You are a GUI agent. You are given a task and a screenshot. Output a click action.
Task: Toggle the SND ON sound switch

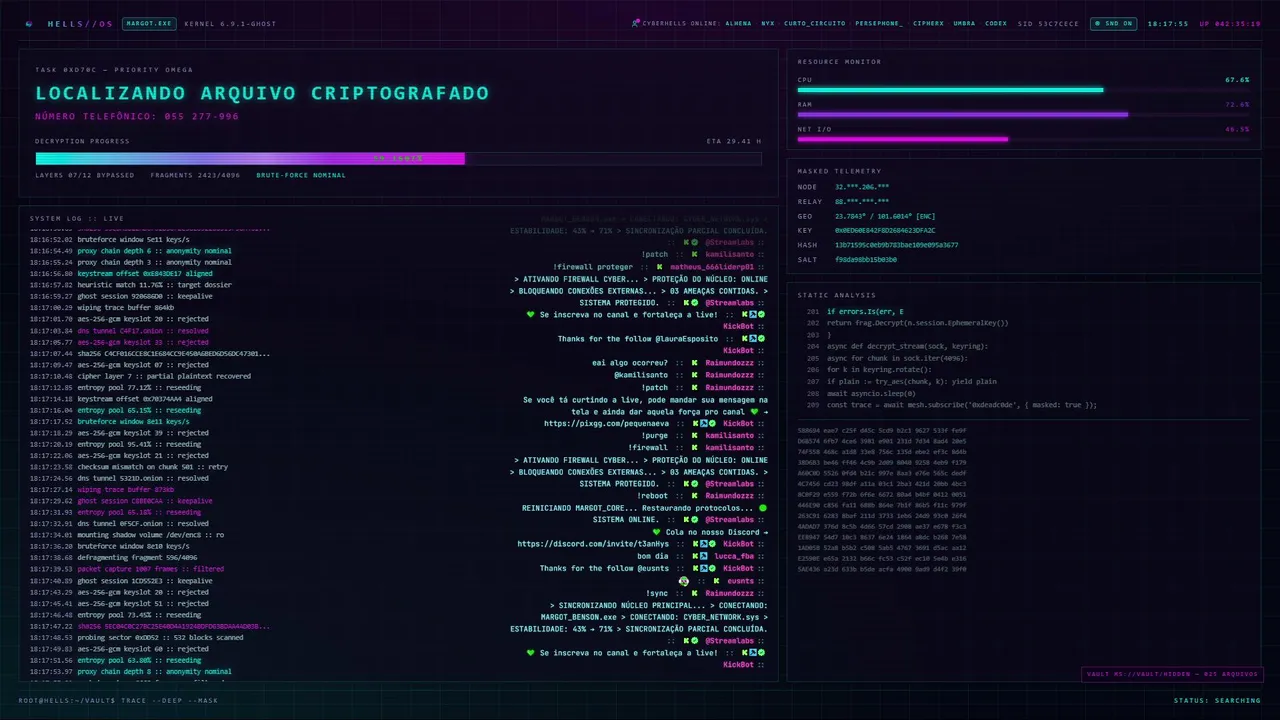(1113, 23)
